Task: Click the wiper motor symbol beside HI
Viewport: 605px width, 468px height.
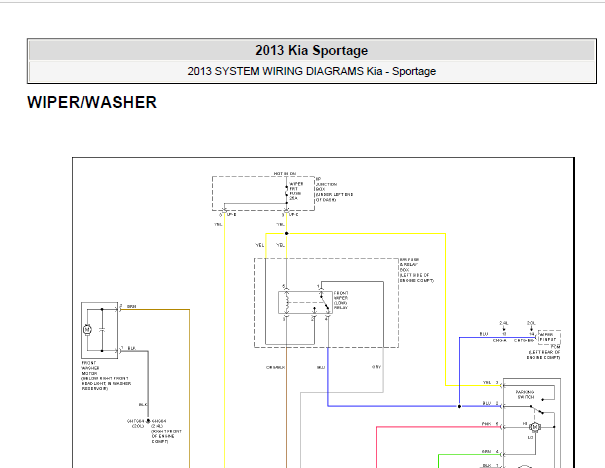Action: click(x=535, y=427)
